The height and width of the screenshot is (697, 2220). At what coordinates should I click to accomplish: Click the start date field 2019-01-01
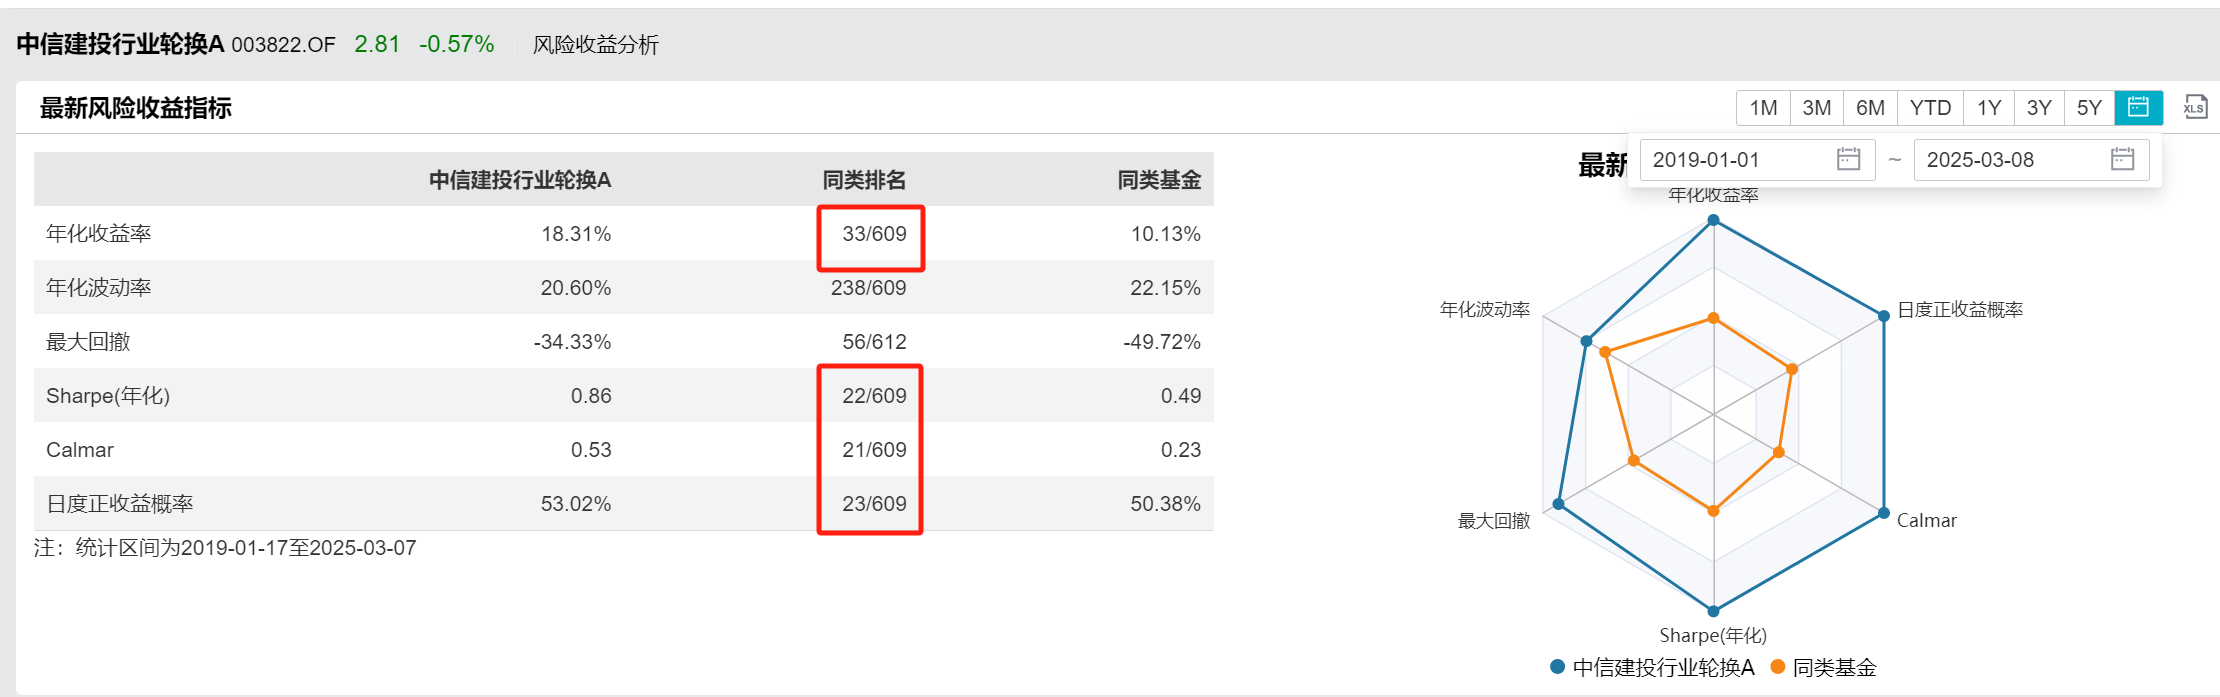click(1757, 160)
